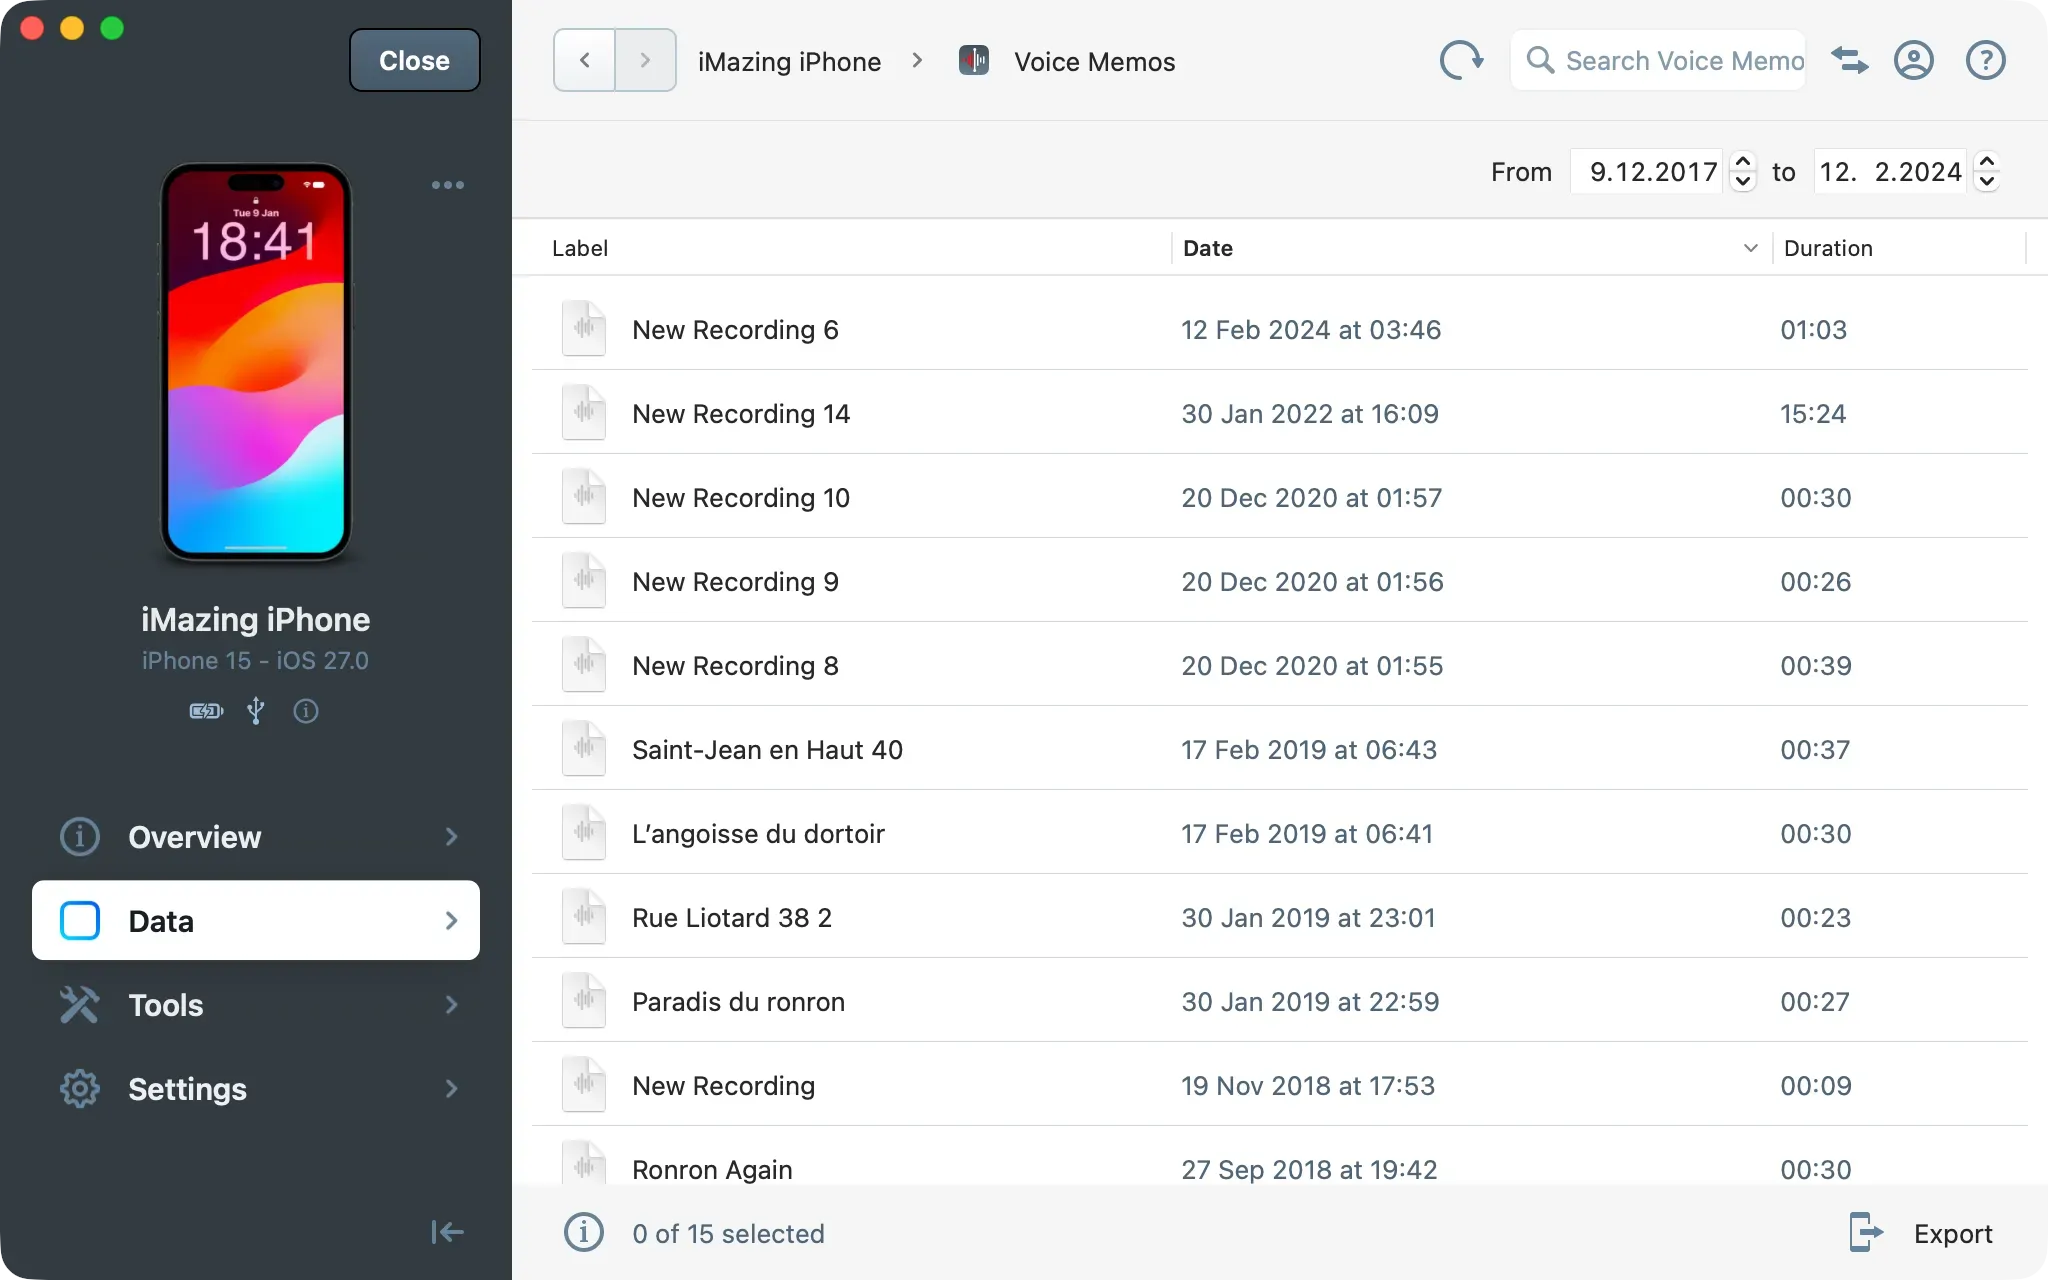The width and height of the screenshot is (2048, 1280).
Task: Open the help question mark icon
Action: pyautogui.click(x=1985, y=60)
